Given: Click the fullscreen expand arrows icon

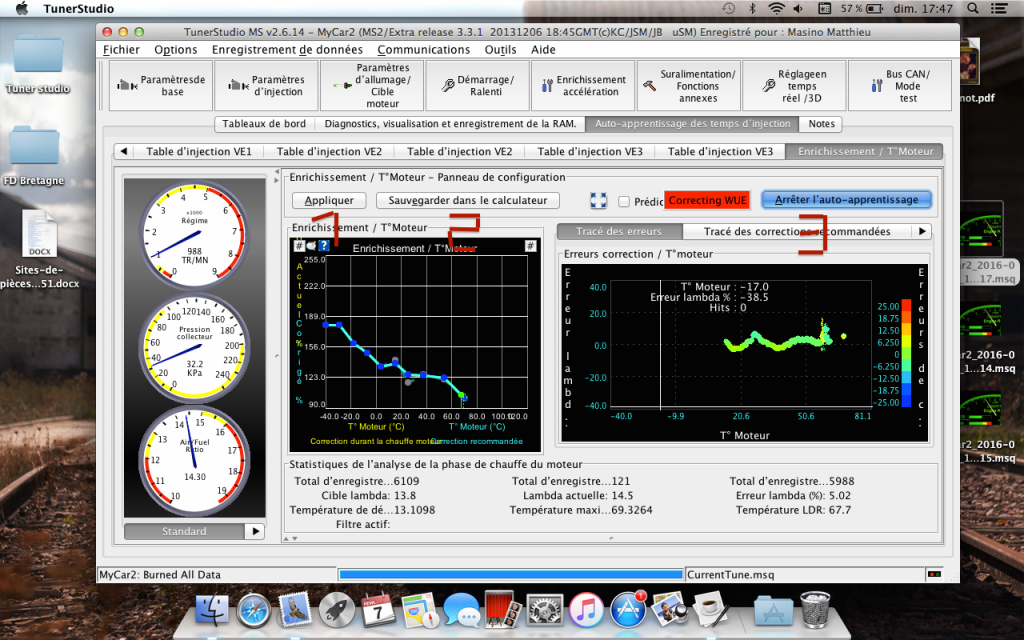Looking at the screenshot, I should click(x=598, y=200).
